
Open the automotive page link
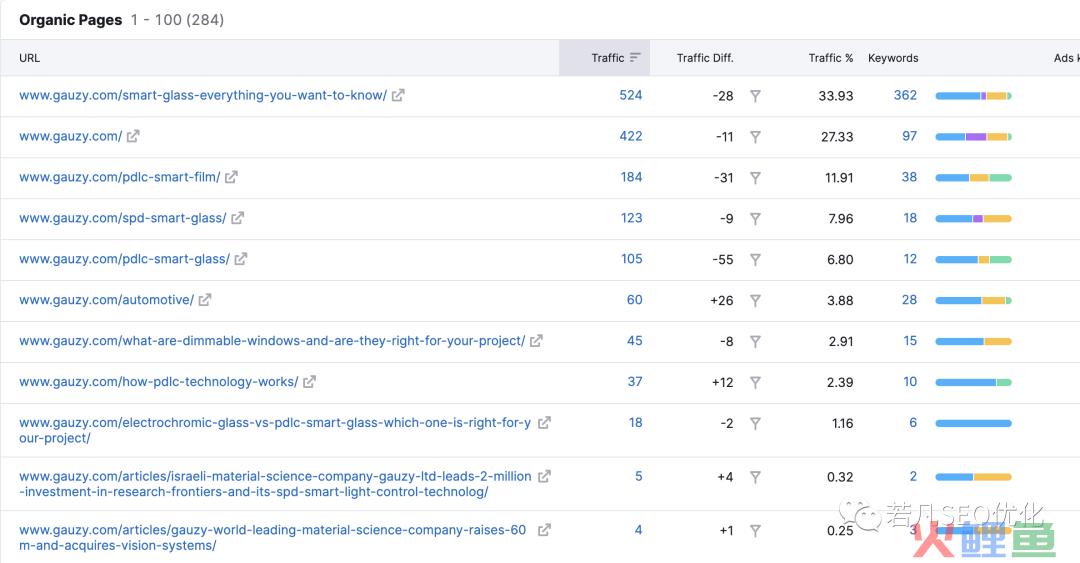click(107, 300)
